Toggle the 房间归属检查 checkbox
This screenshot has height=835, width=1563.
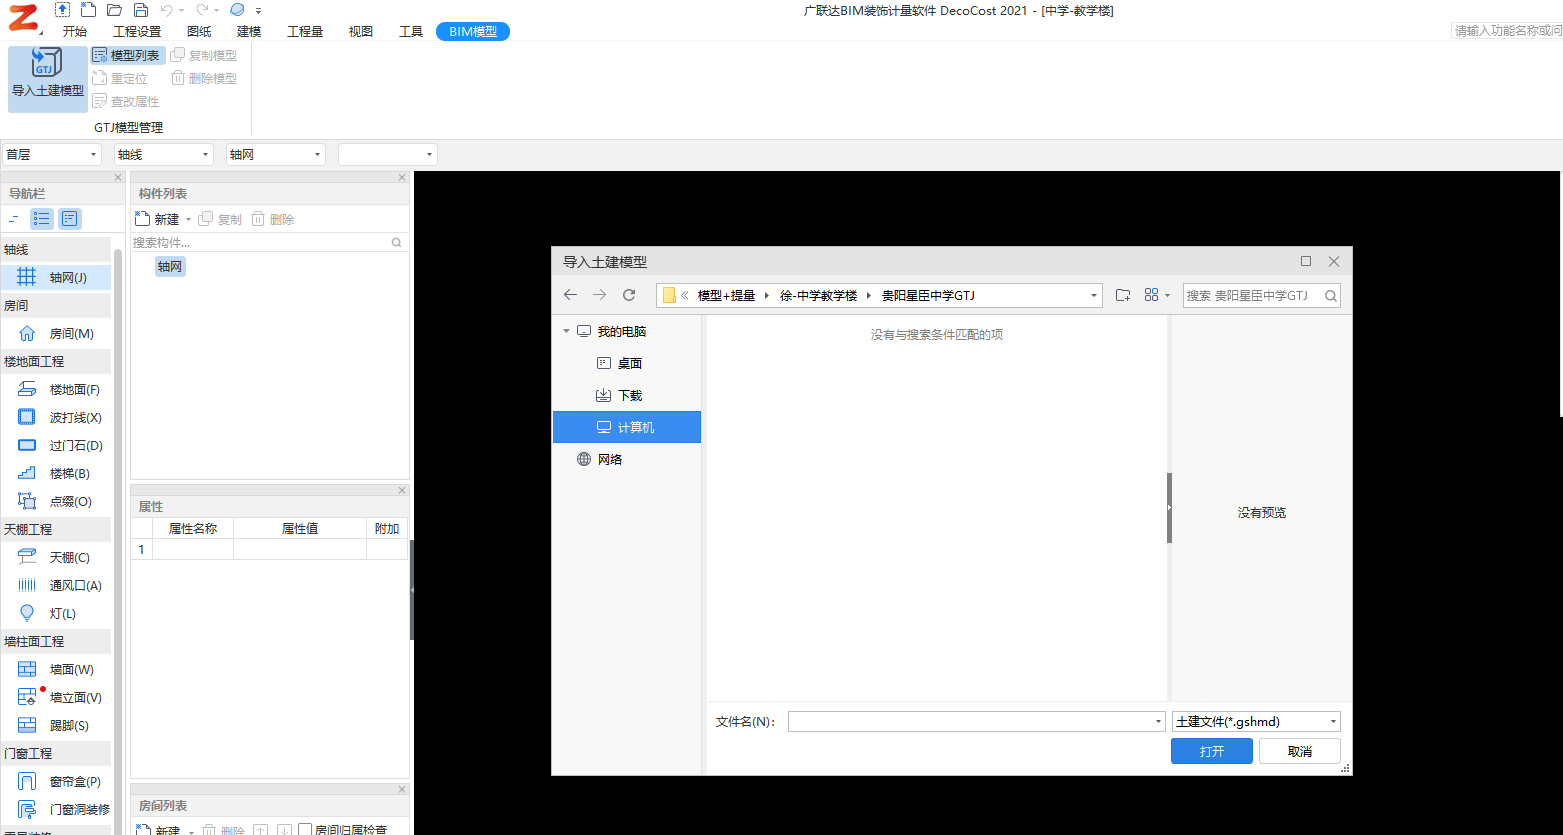click(305, 830)
